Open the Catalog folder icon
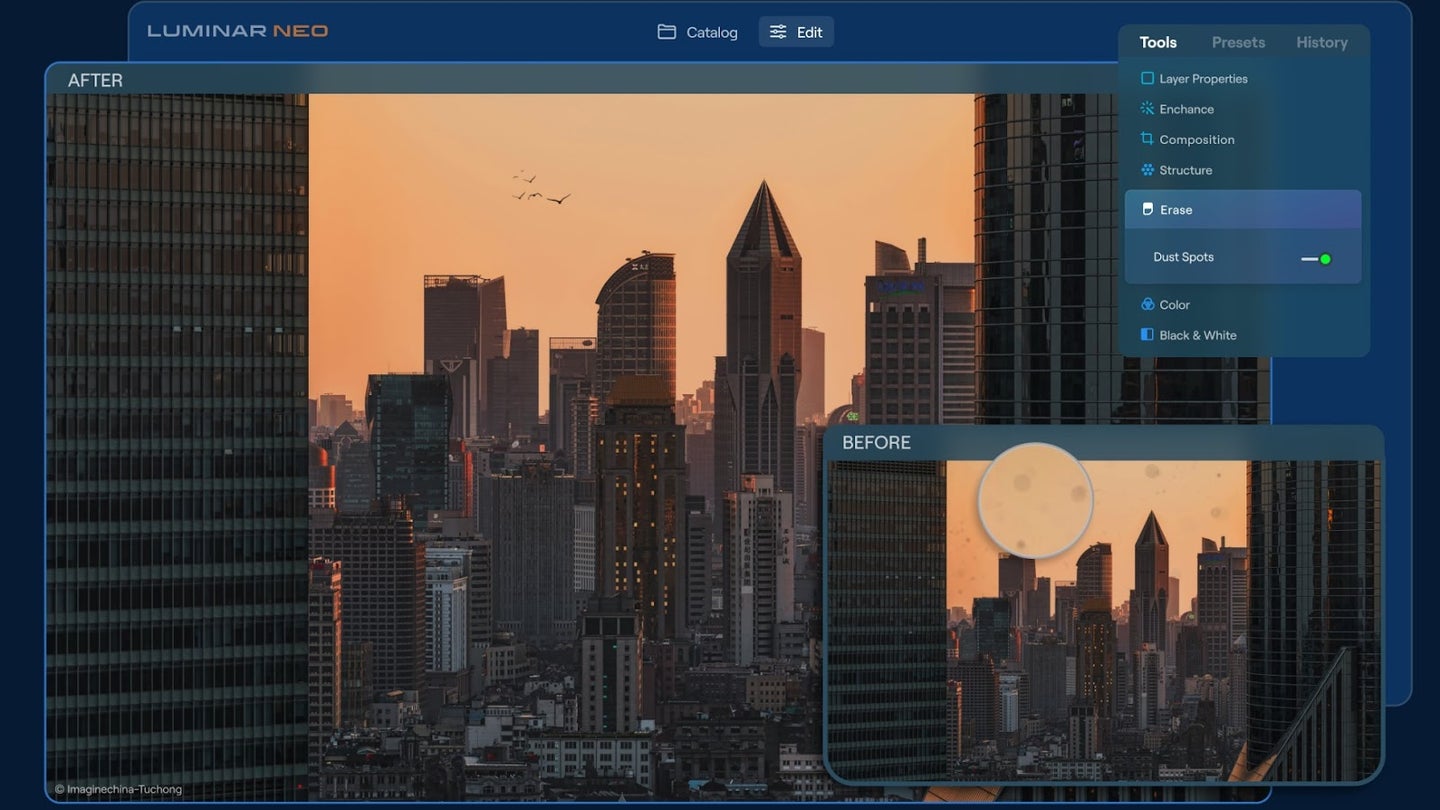This screenshot has width=1440, height=810. coord(667,32)
